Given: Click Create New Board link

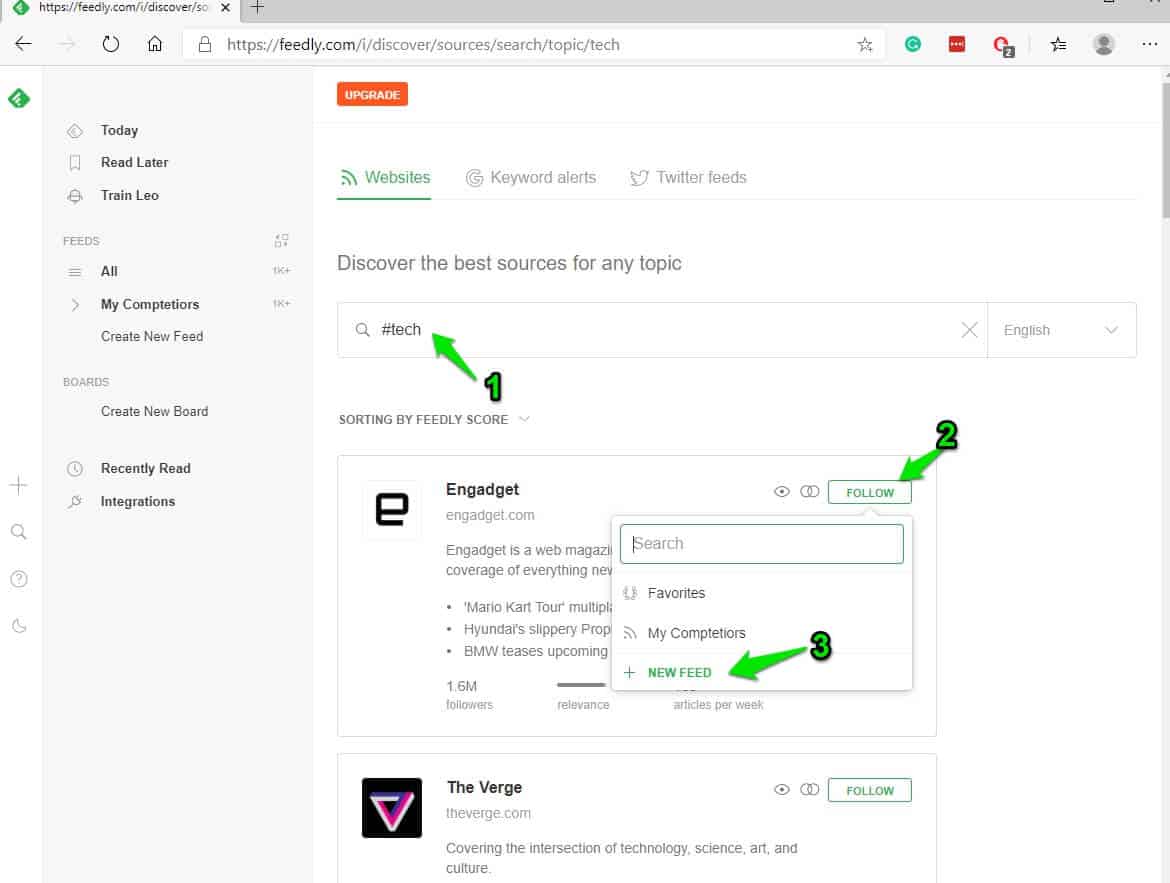Looking at the screenshot, I should [x=154, y=411].
